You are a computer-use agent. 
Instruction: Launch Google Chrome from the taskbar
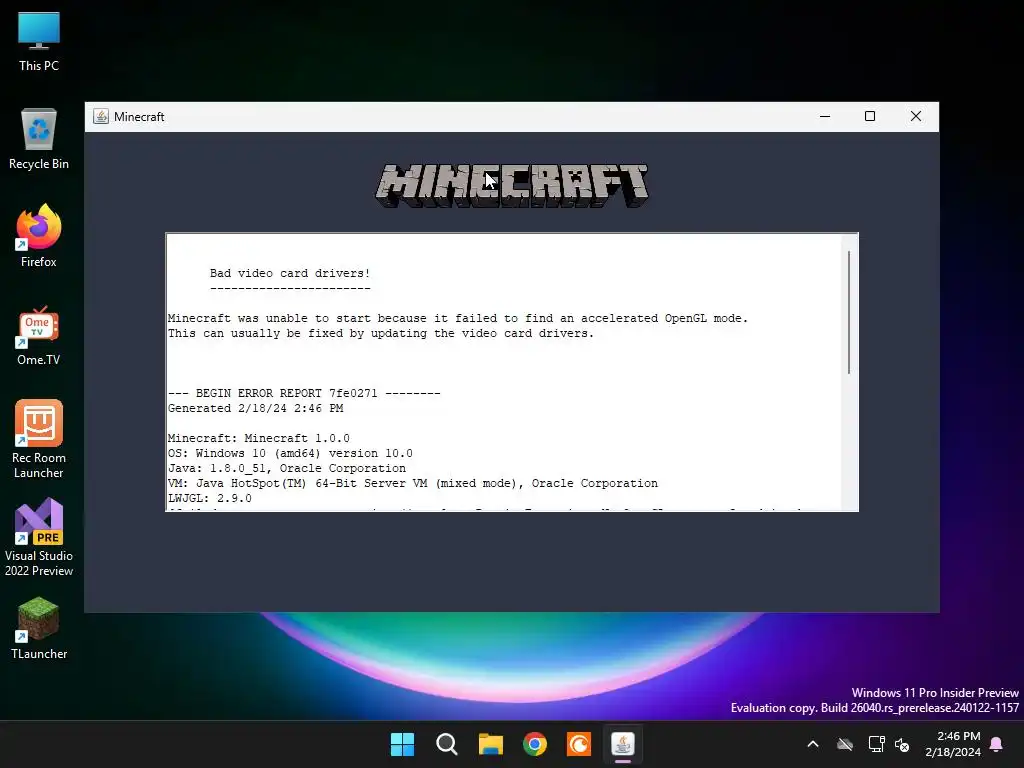535,744
